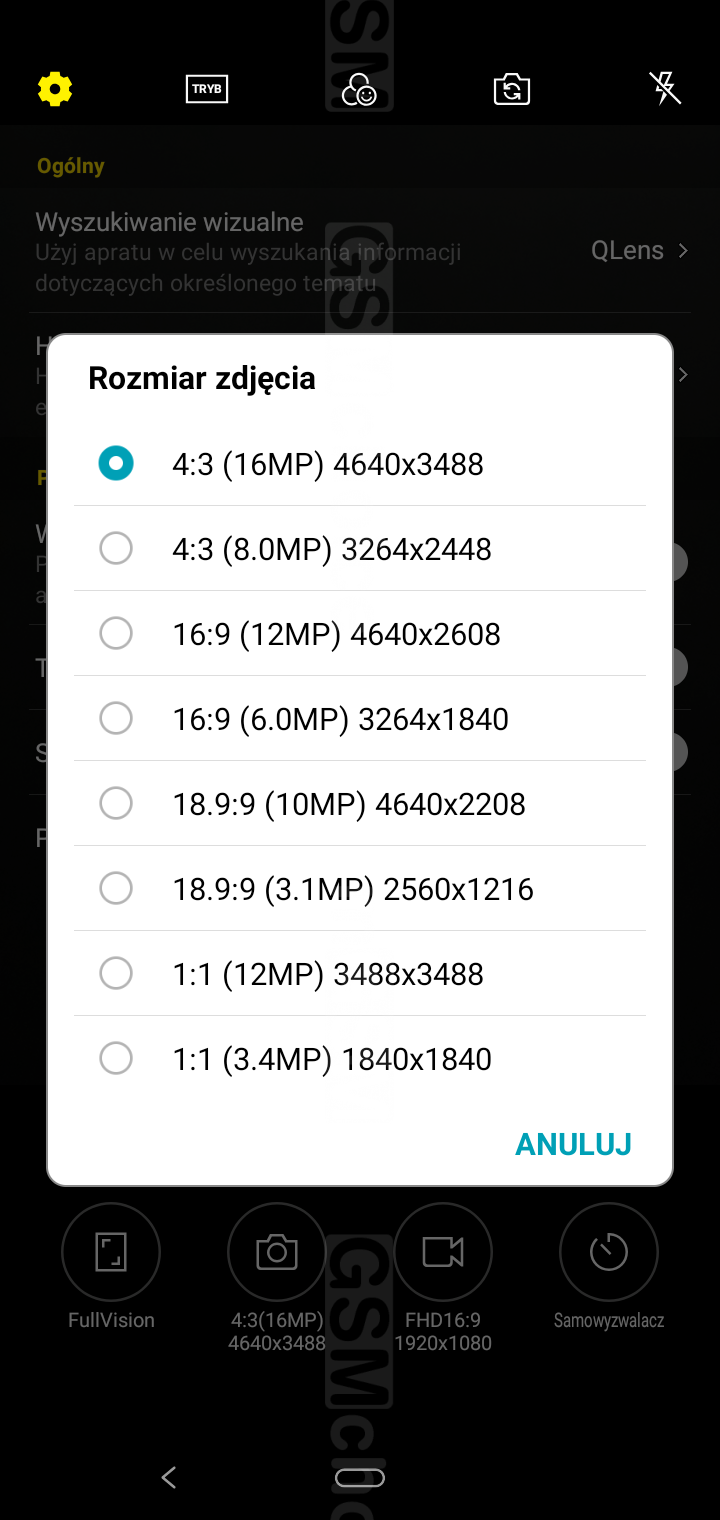Select 1:1 (3.4MP) 1840x1840 option
The height and width of the screenshot is (1520, 720).
point(332,1059)
